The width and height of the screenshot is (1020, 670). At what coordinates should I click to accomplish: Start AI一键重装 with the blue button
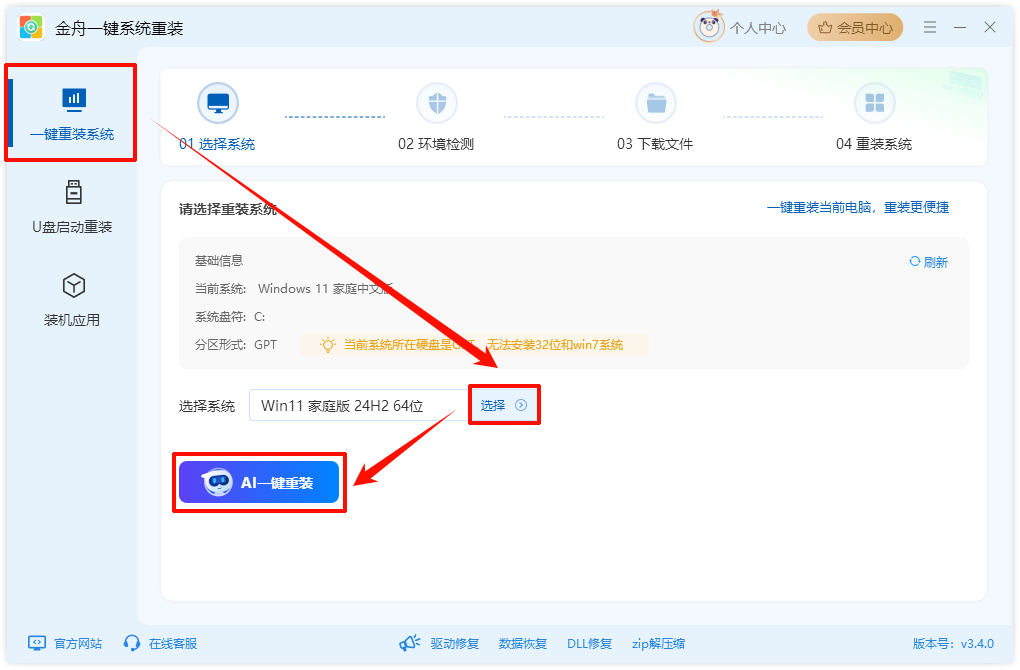click(259, 482)
